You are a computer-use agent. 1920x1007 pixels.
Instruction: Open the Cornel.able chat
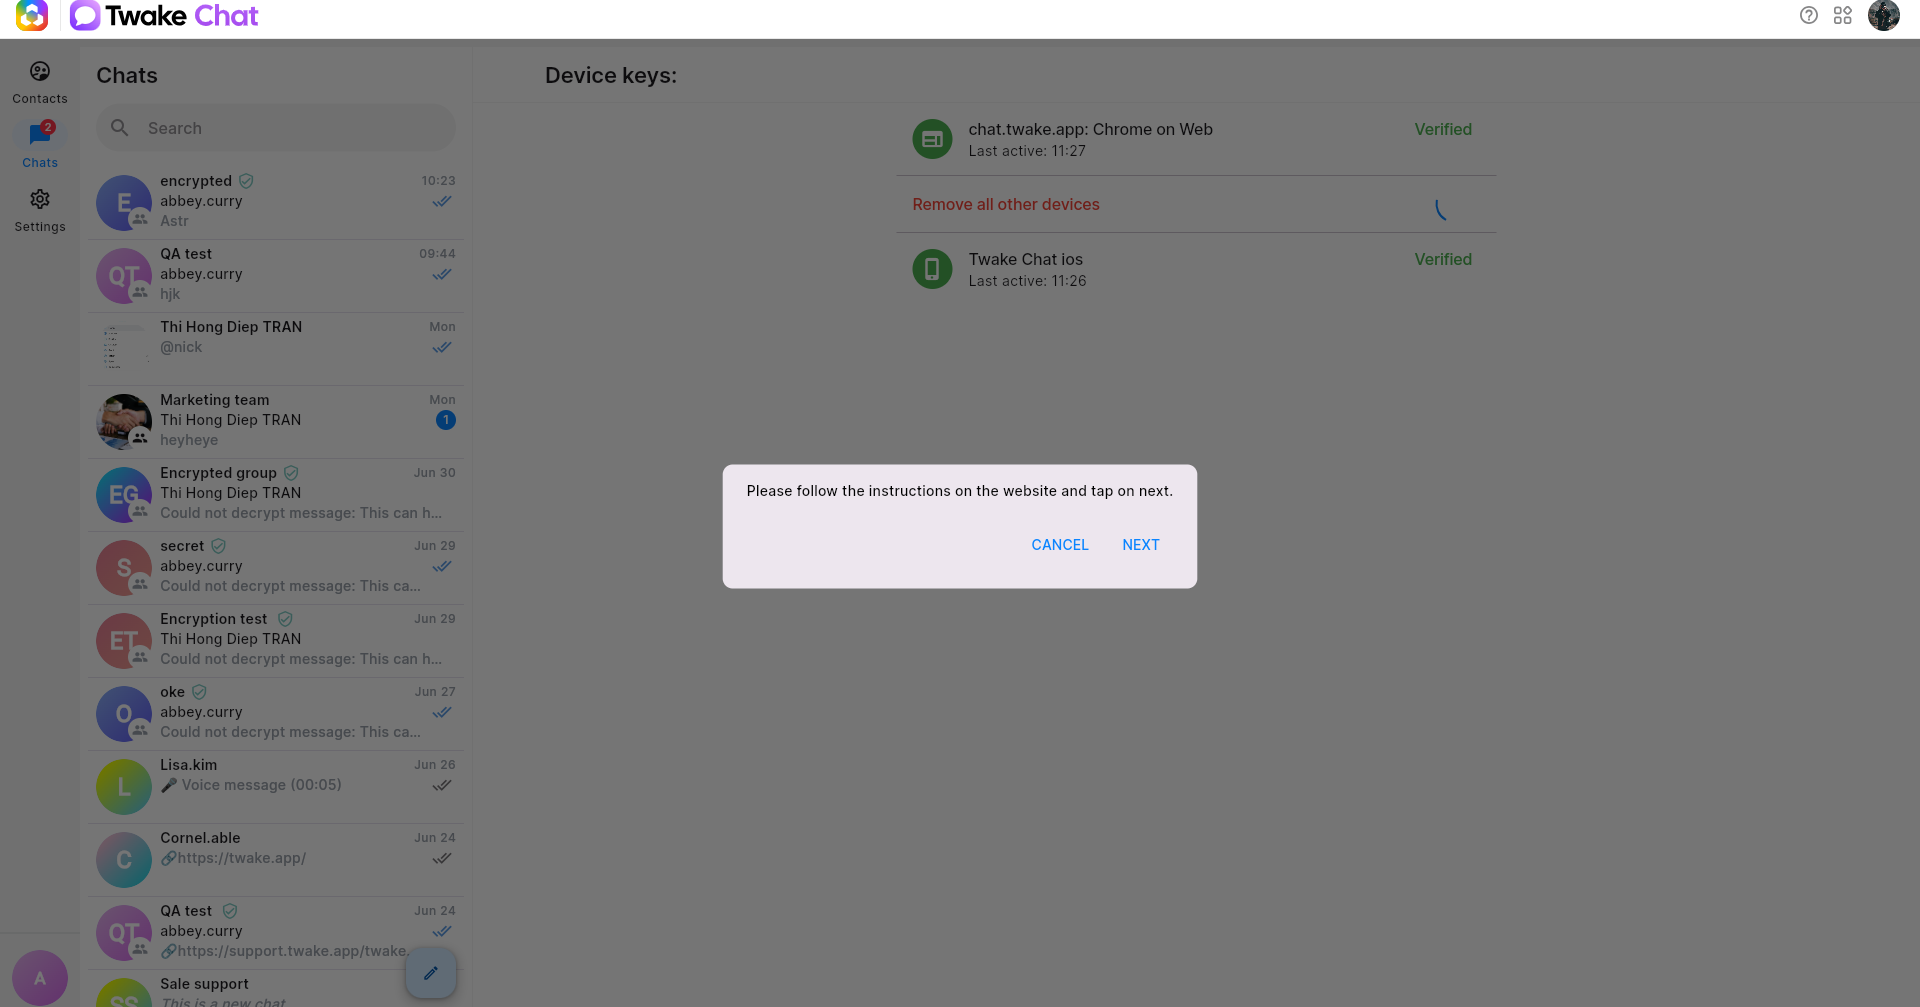click(276, 860)
